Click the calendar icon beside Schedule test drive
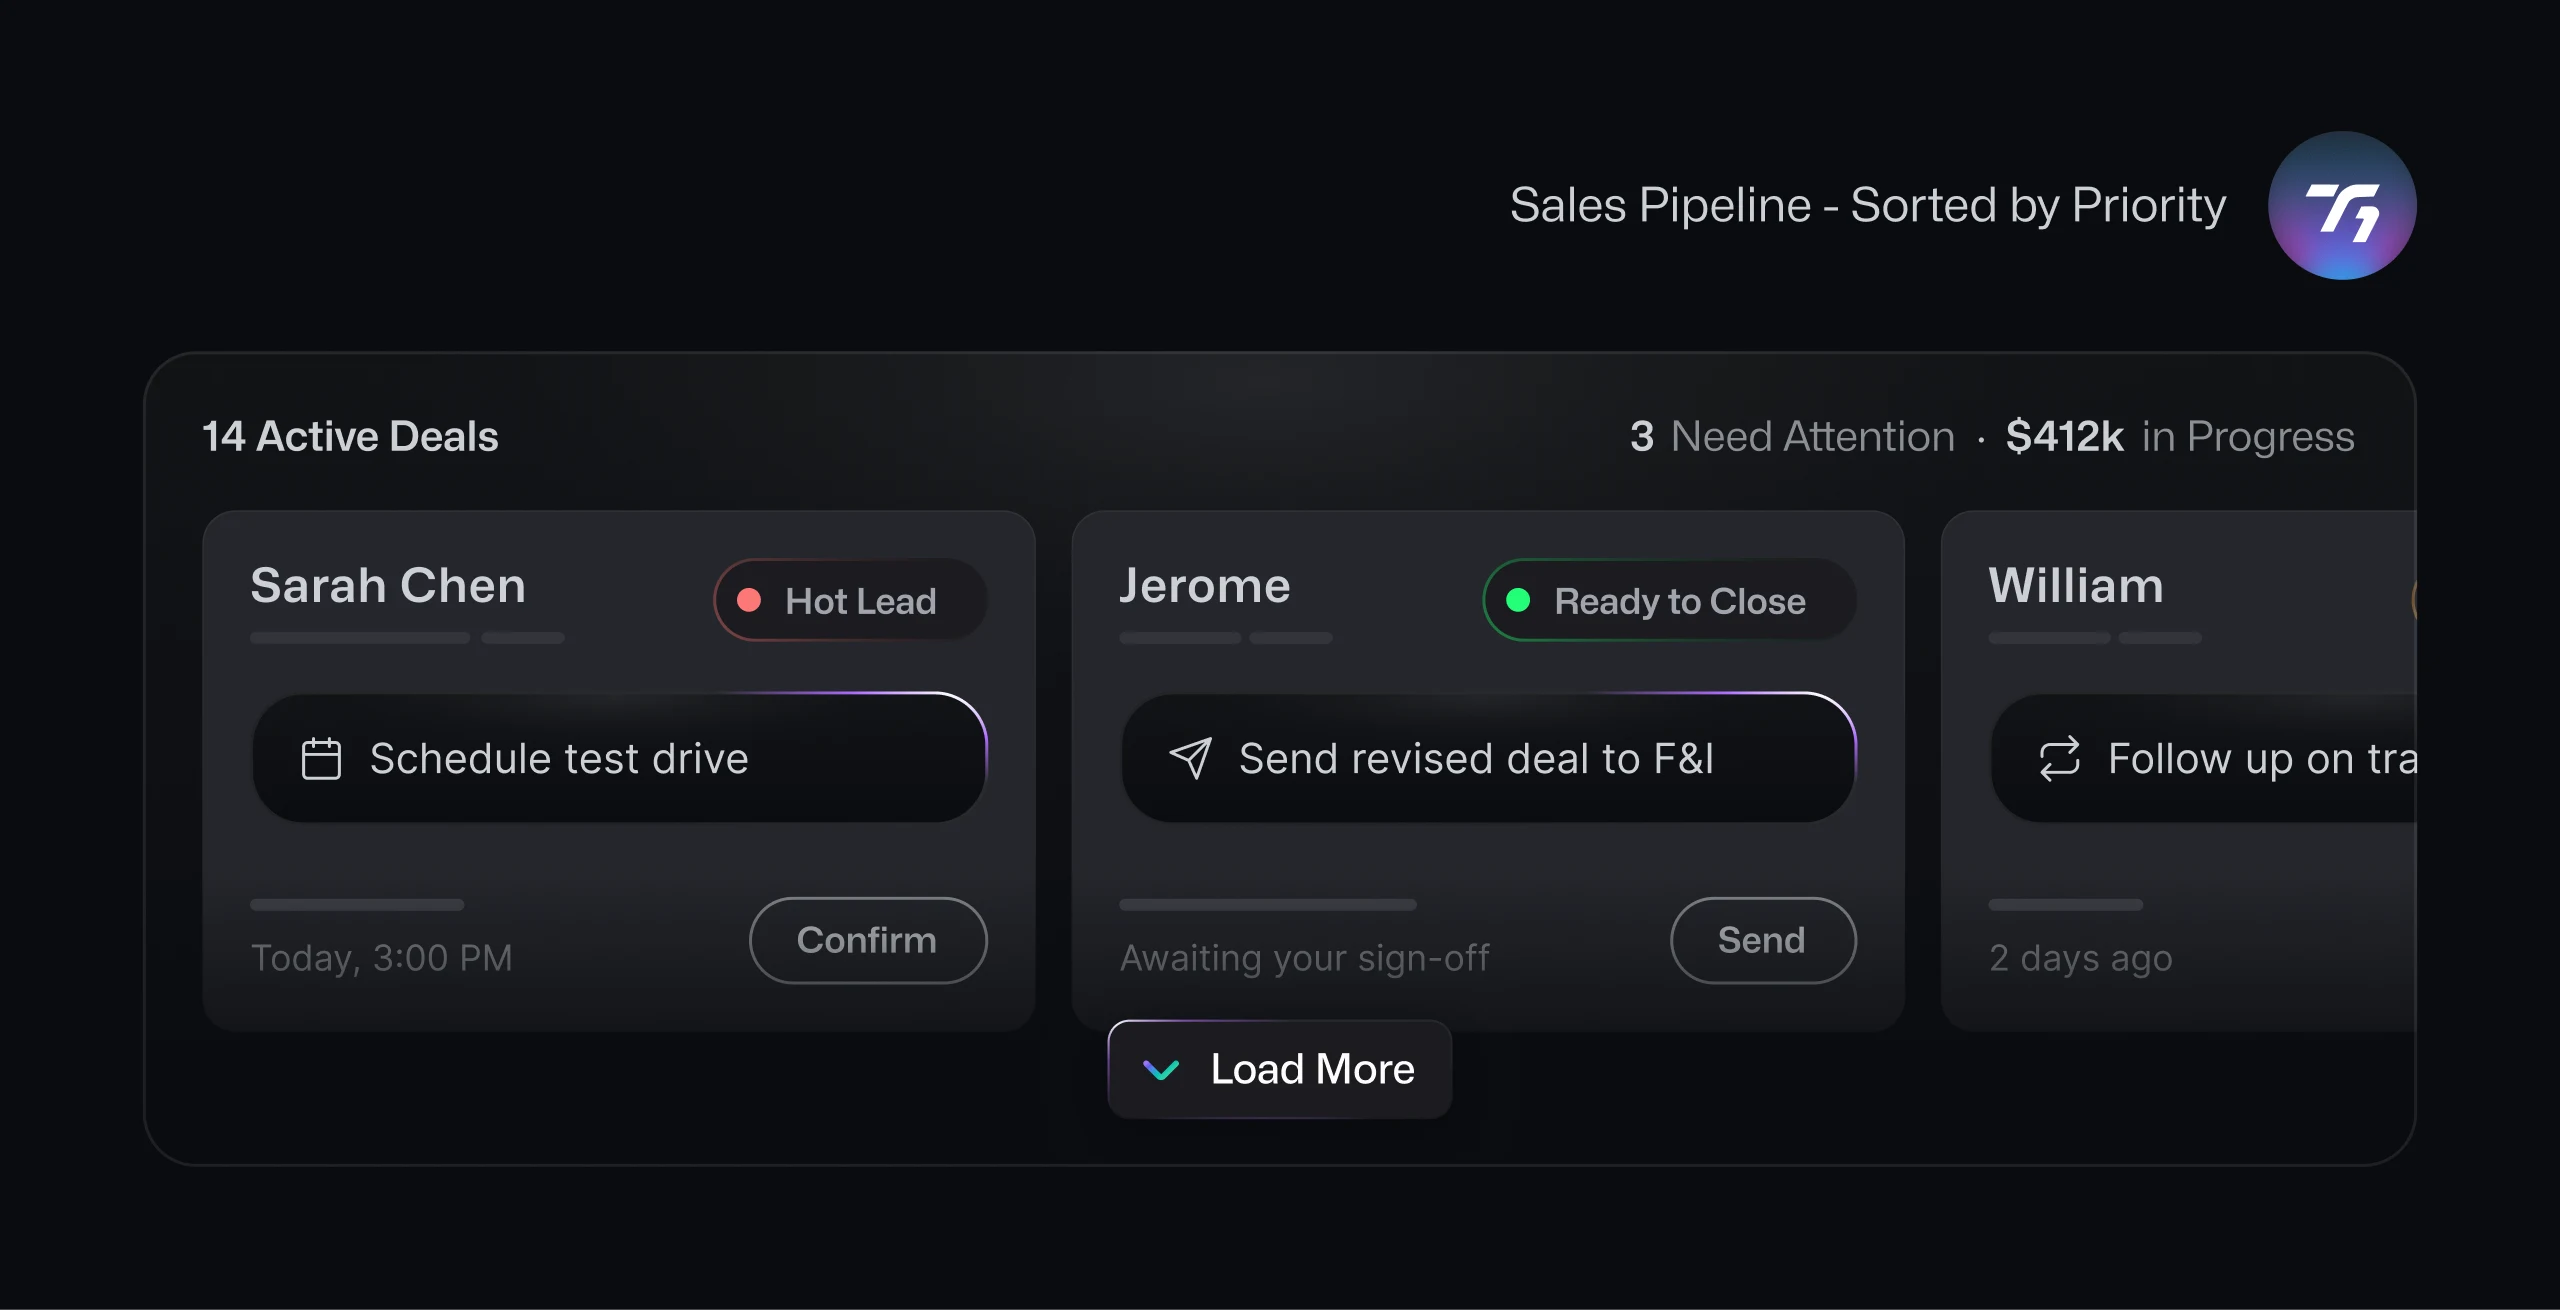Viewport: 2560px width, 1310px height. tap(321, 759)
